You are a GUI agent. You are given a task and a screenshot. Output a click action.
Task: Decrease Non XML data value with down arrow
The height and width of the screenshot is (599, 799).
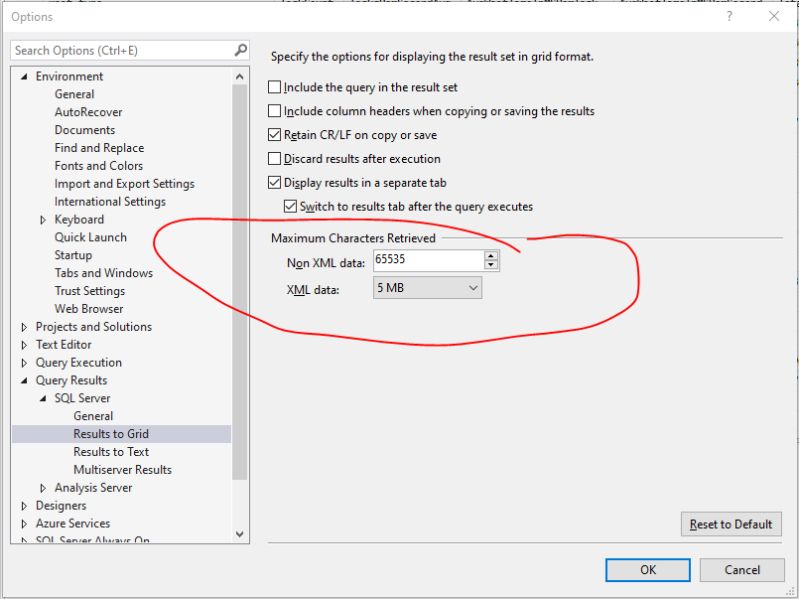491,264
